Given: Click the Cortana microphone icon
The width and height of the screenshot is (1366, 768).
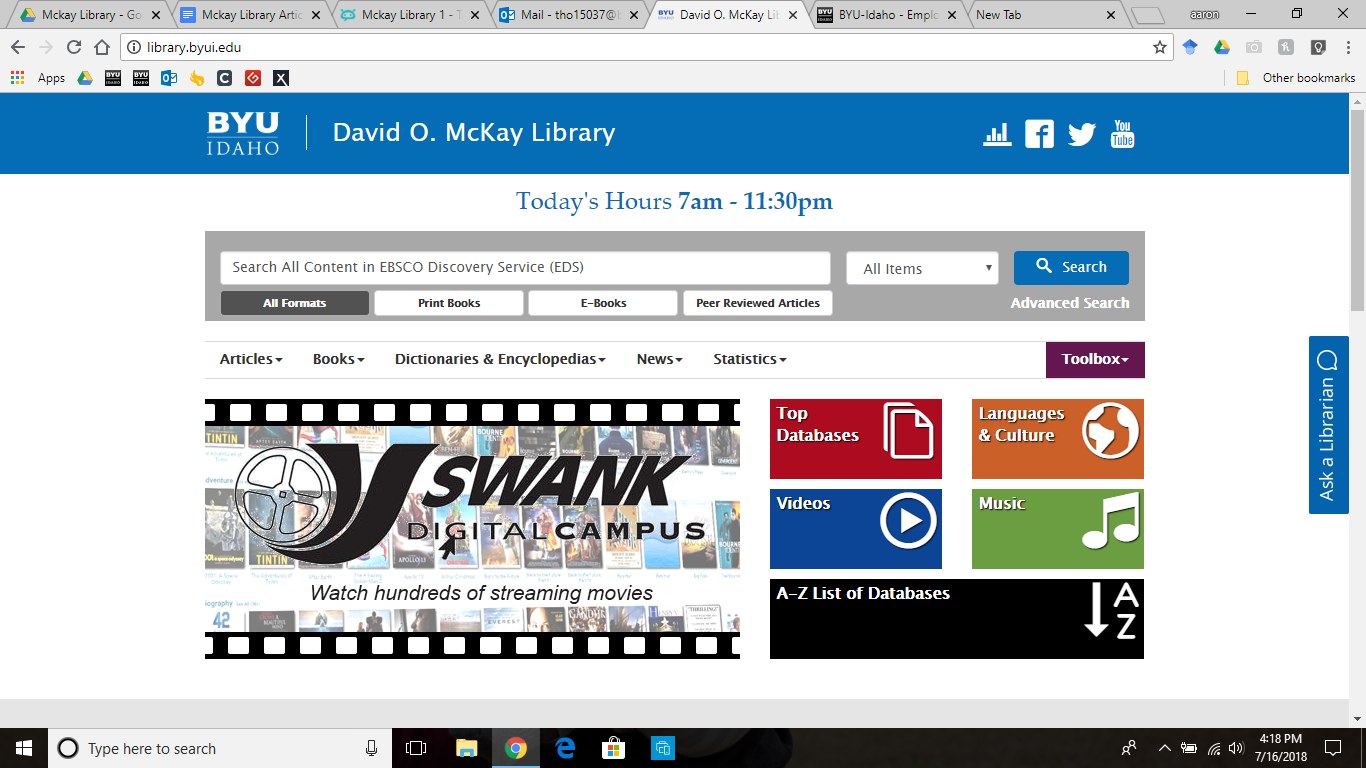Looking at the screenshot, I should click(x=371, y=748).
